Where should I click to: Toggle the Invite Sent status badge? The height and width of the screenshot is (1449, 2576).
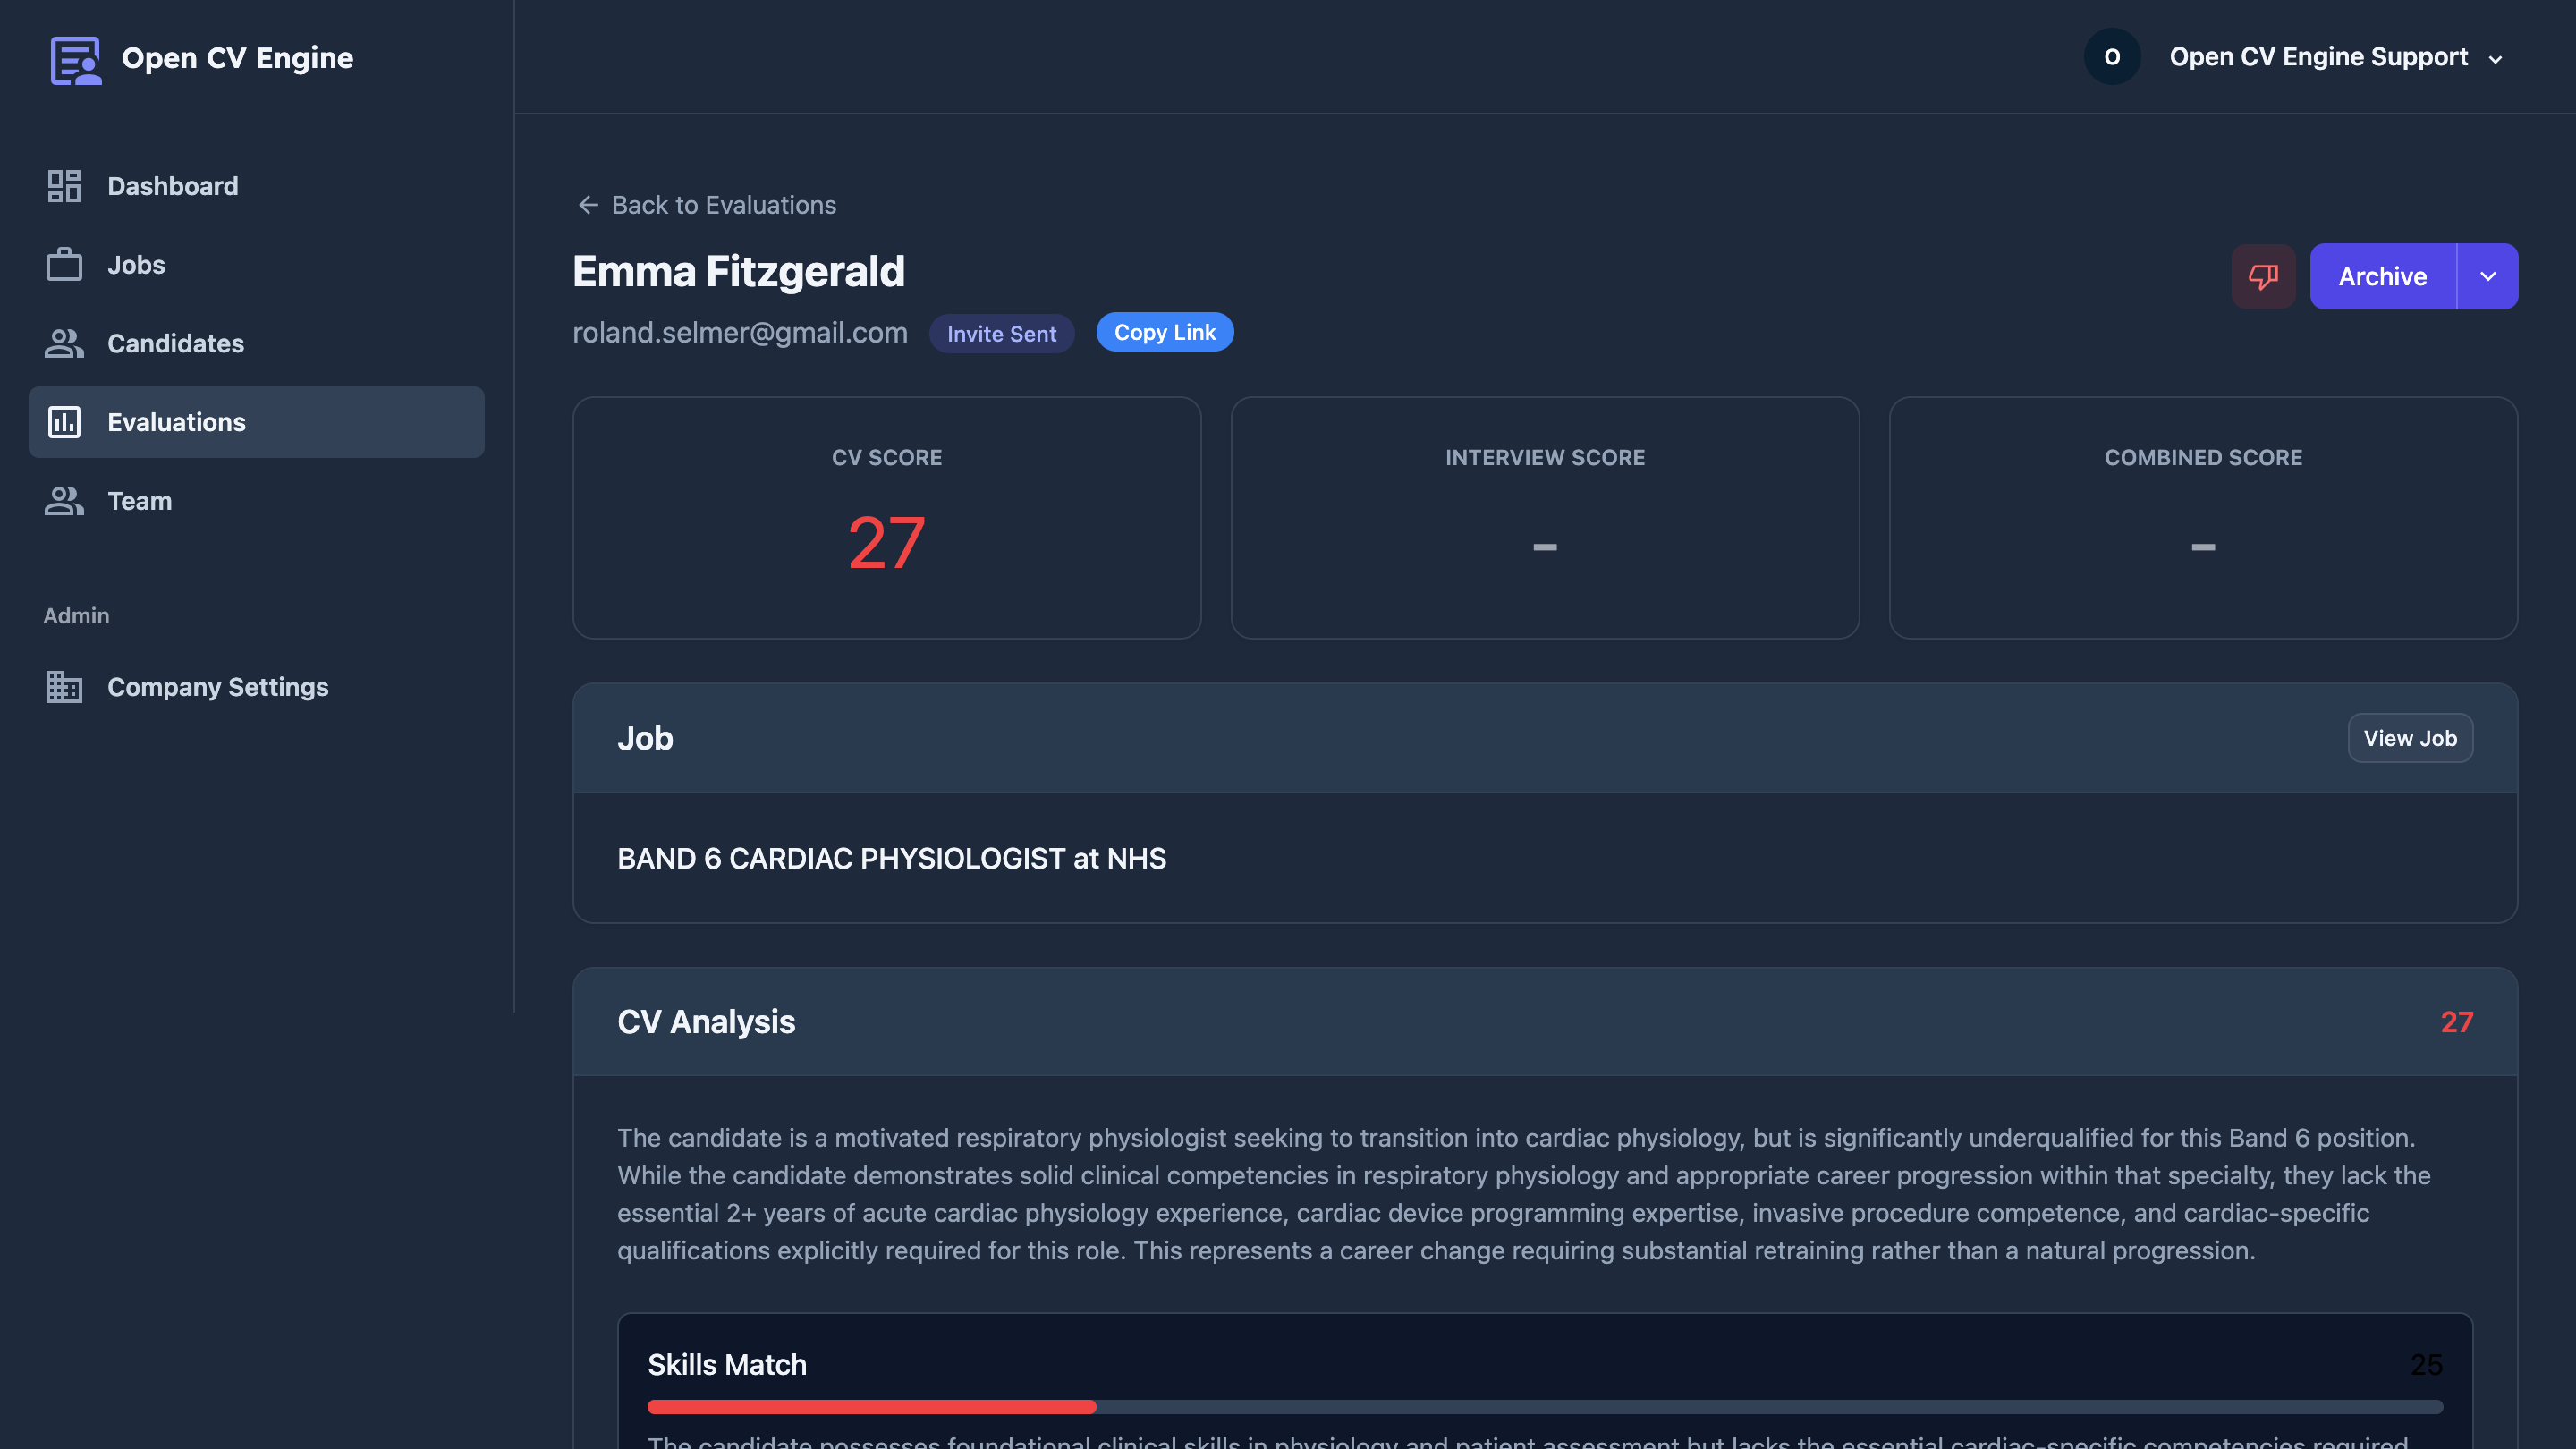click(1001, 333)
